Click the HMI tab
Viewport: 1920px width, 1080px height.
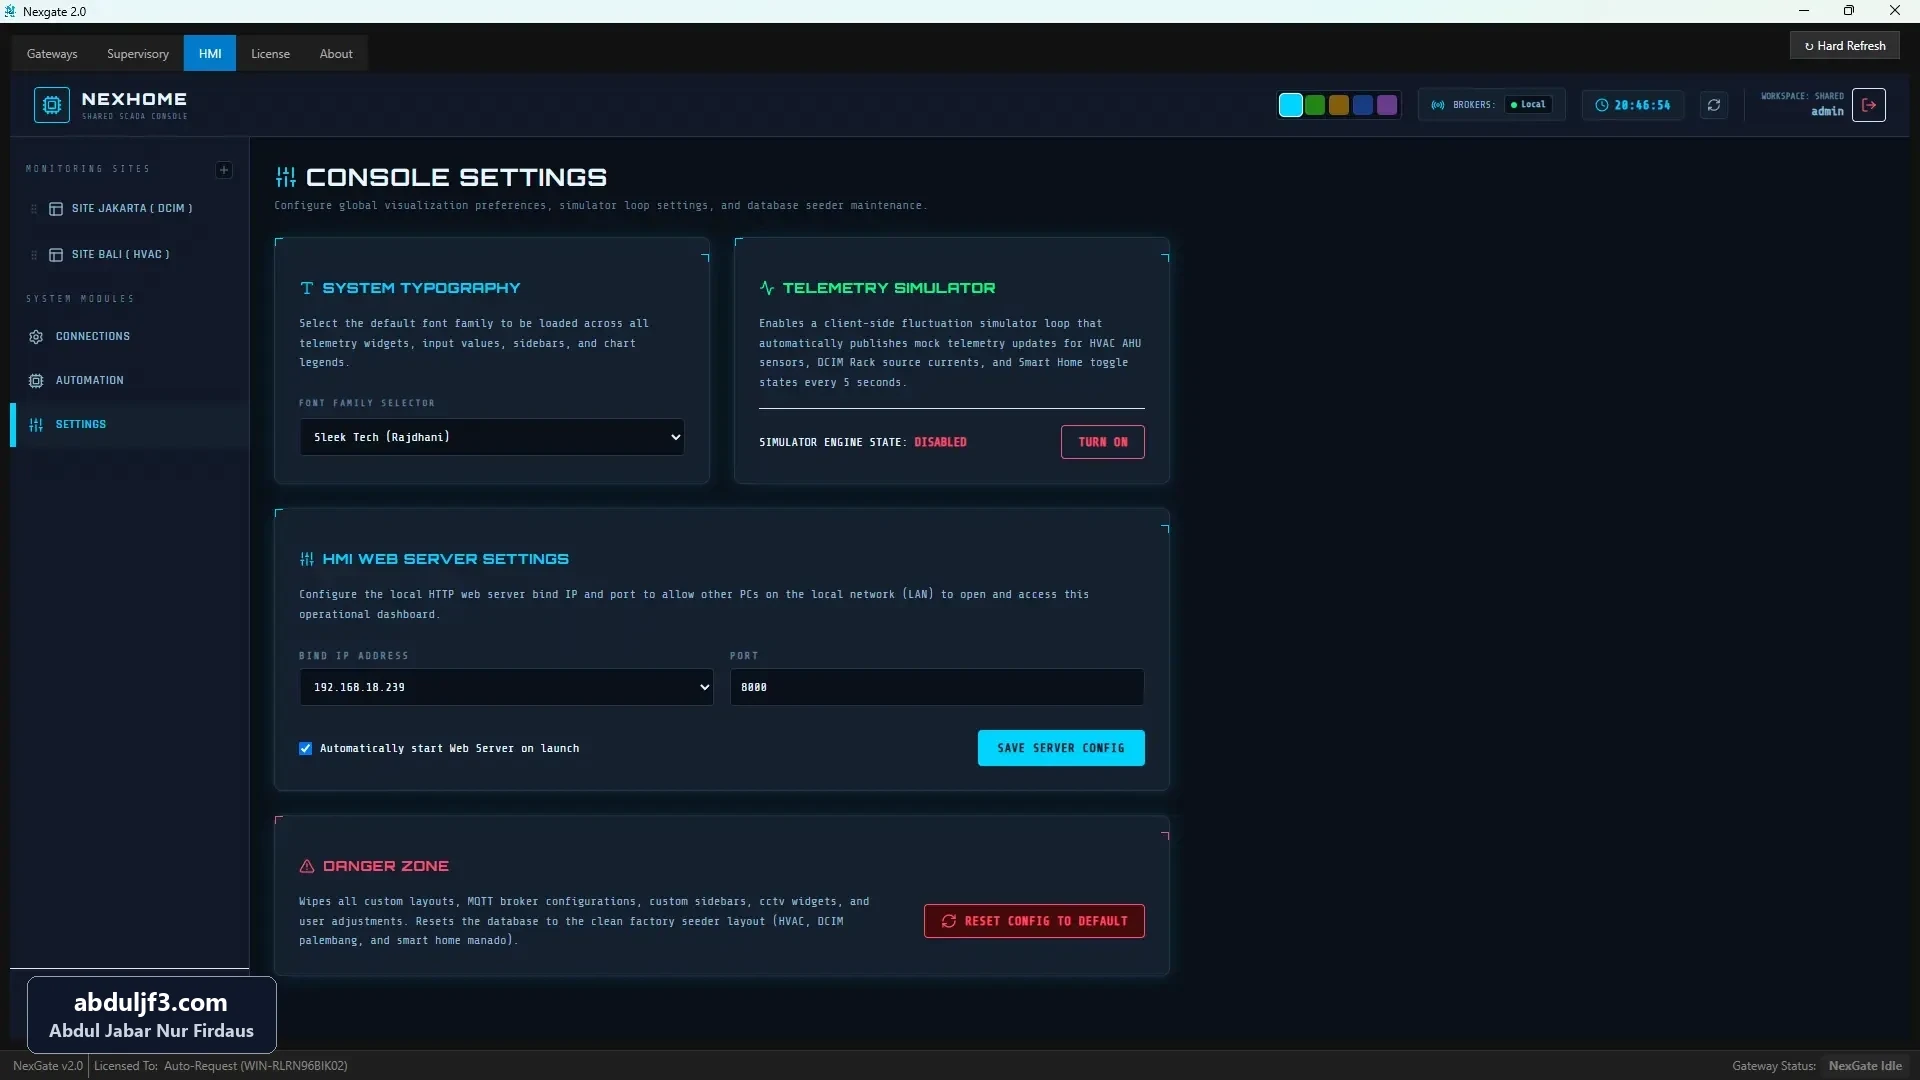click(x=210, y=54)
